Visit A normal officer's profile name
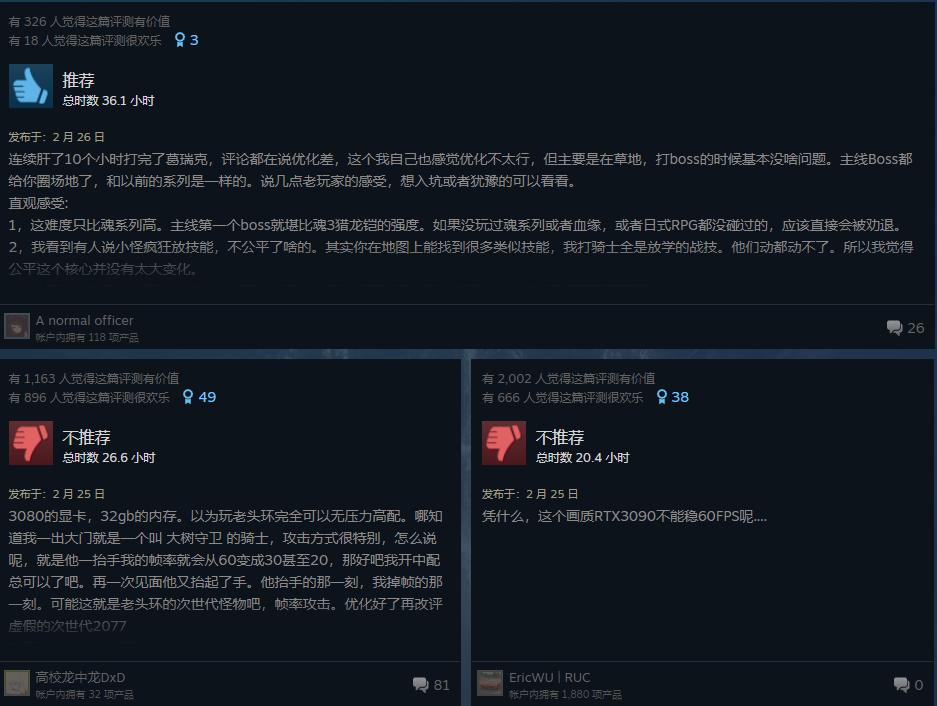This screenshot has width=937, height=706. coord(84,320)
